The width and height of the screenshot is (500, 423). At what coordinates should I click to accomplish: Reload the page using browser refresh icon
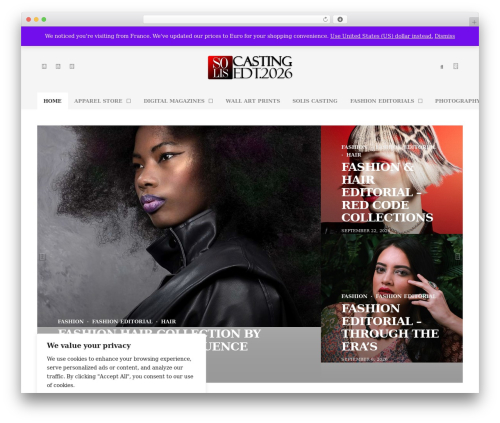[325, 19]
